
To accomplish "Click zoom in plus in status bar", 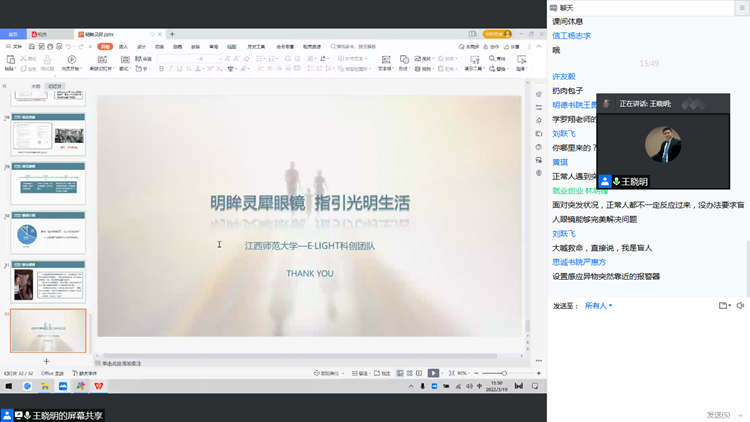I will tap(539, 373).
